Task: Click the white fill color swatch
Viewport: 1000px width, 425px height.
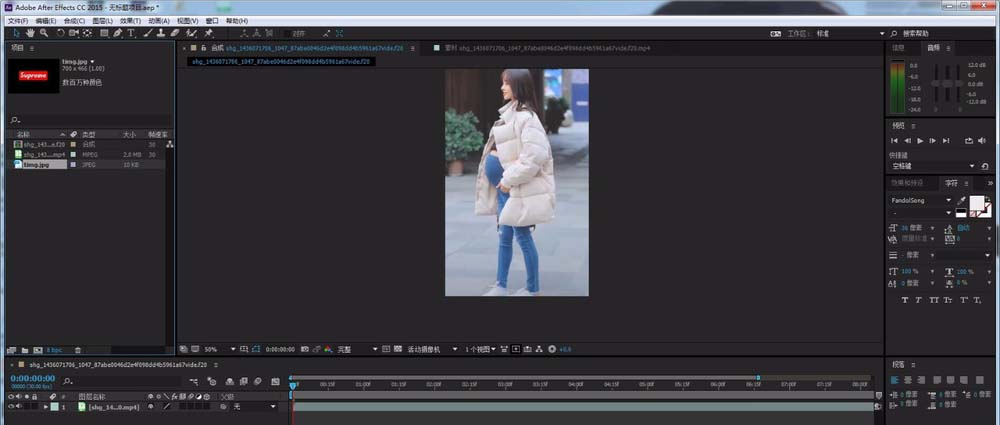Action: pos(976,202)
